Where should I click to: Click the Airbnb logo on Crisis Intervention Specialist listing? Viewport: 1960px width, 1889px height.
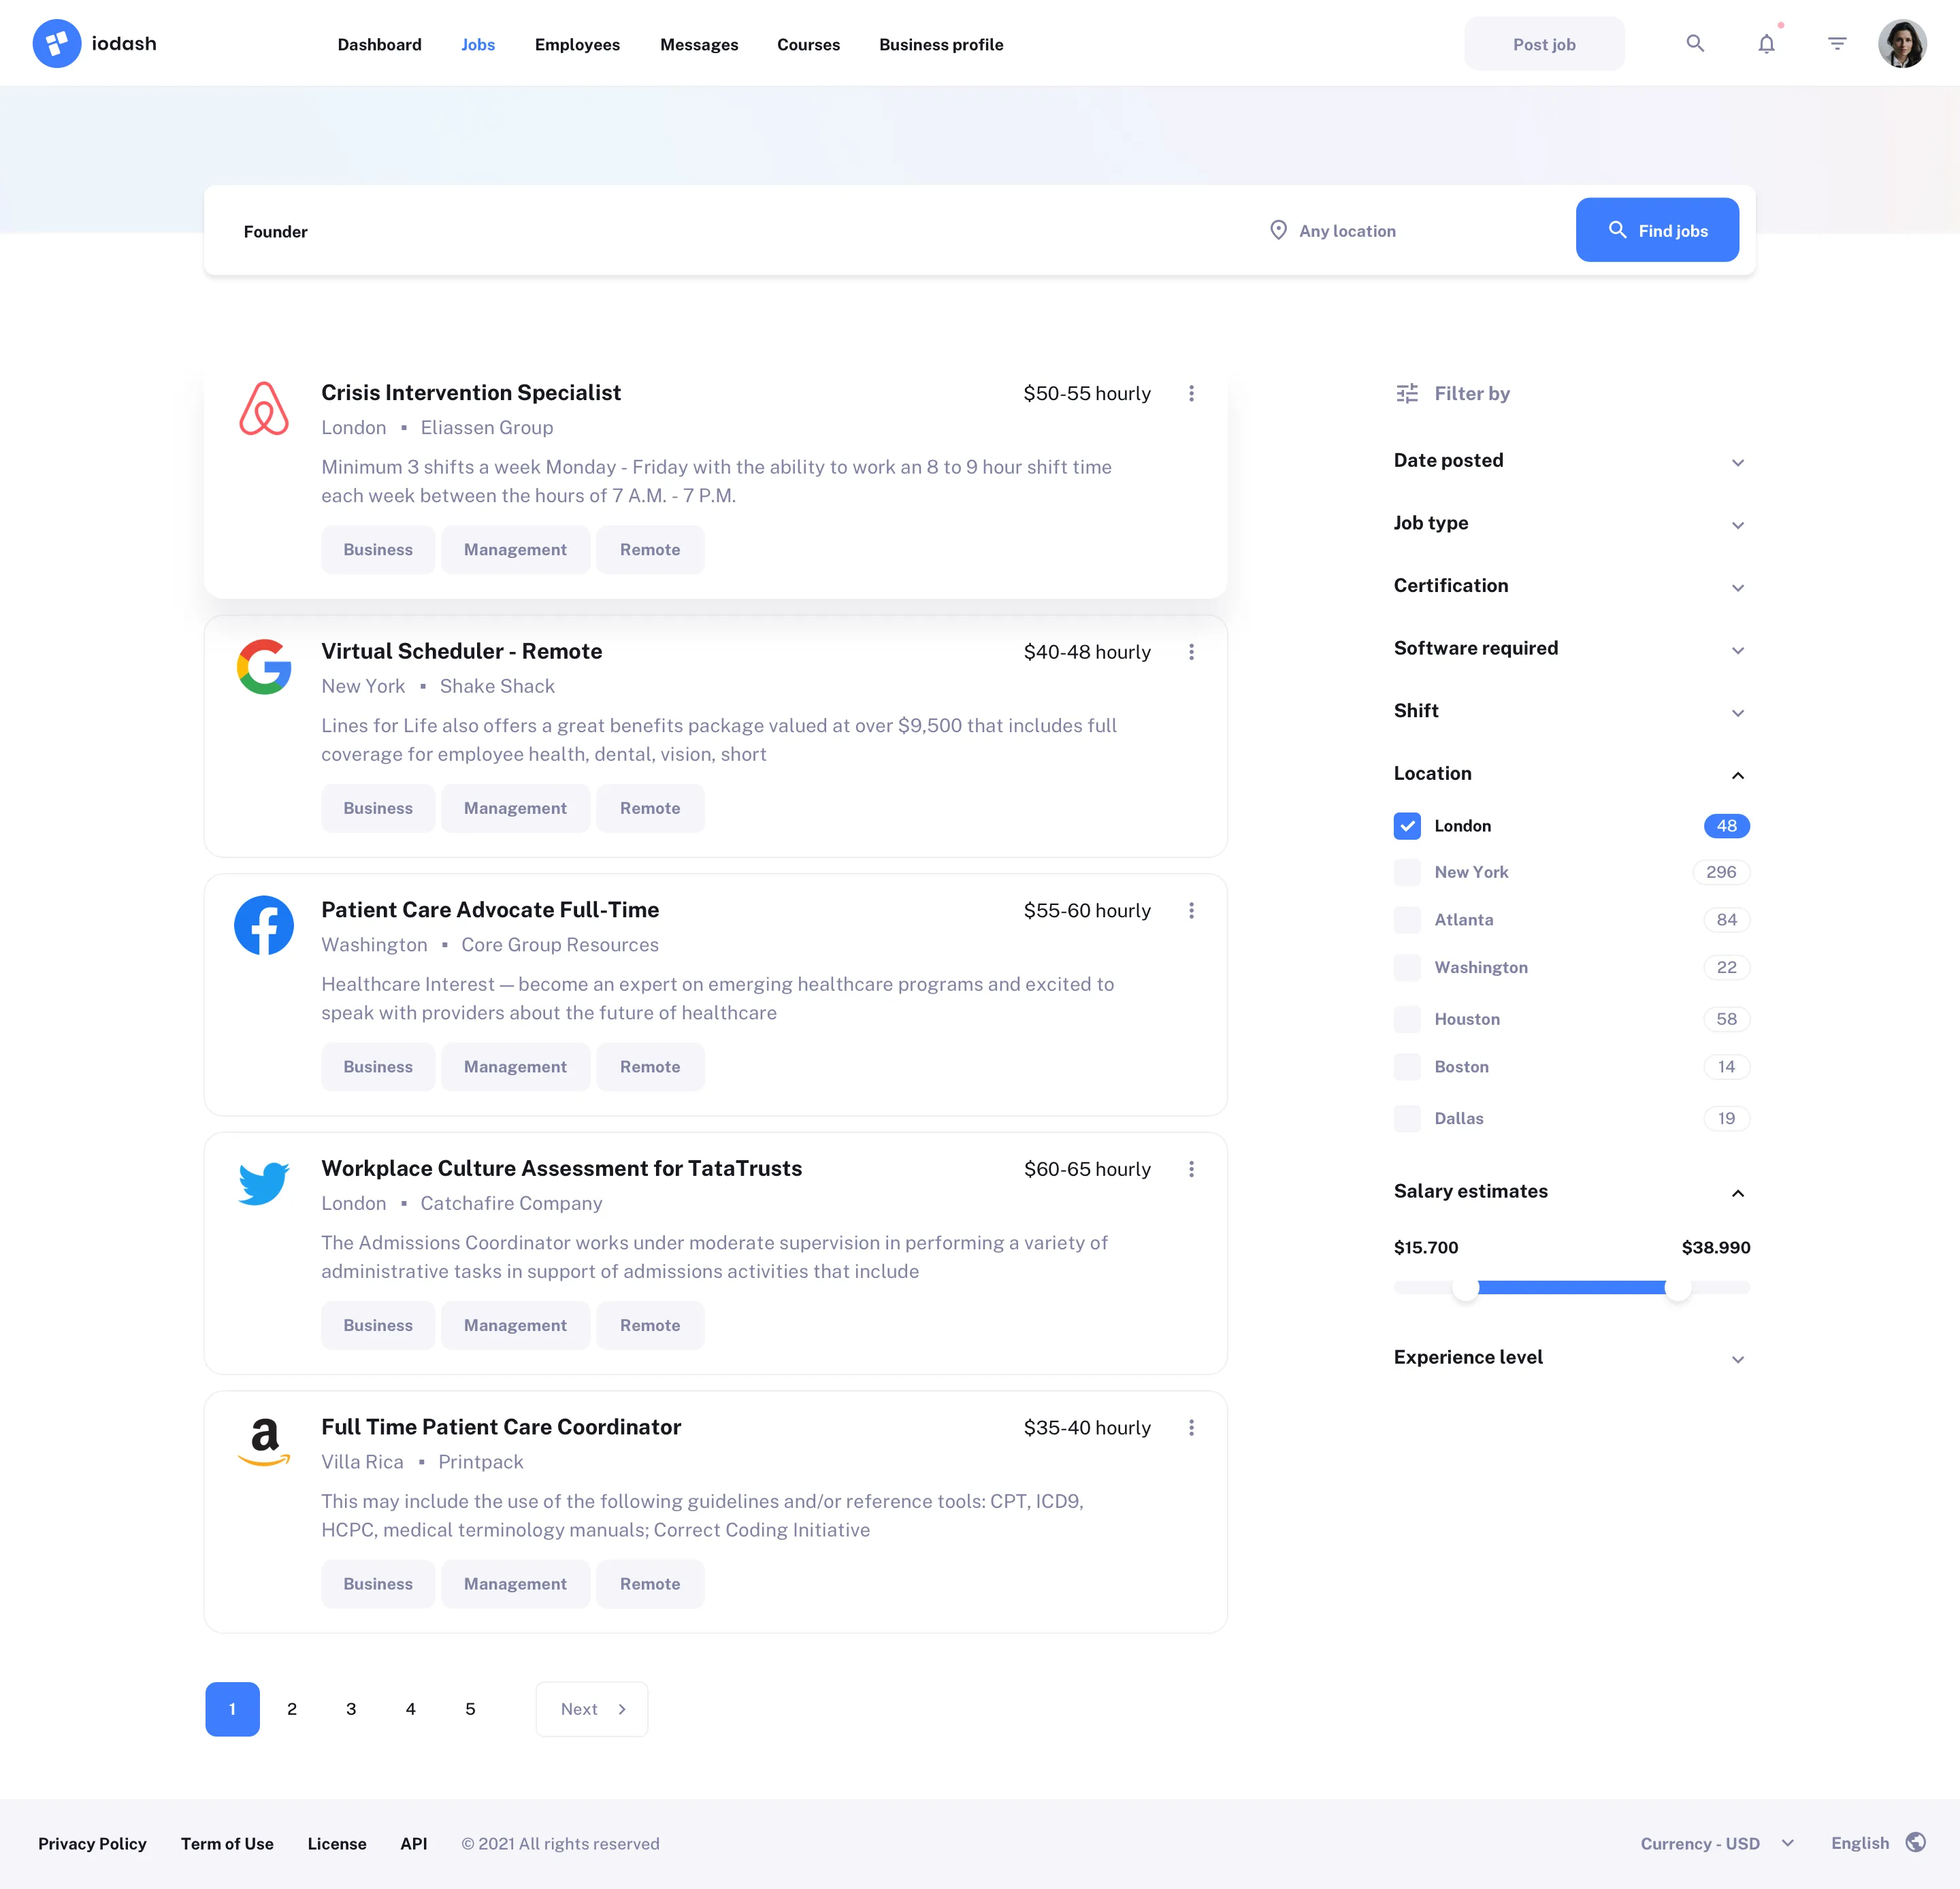(x=263, y=408)
